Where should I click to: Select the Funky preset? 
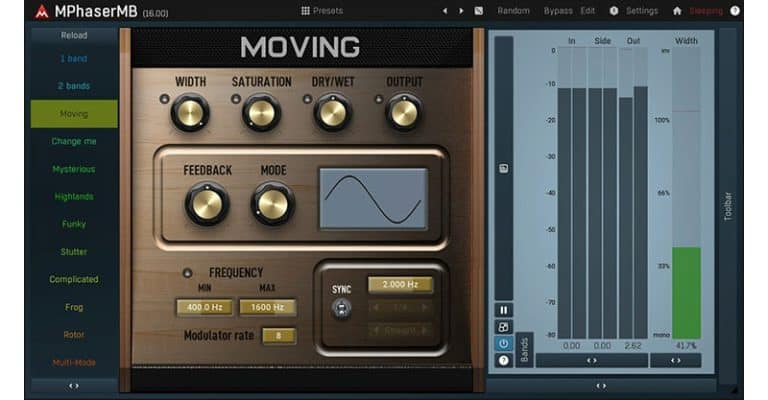[x=74, y=224]
